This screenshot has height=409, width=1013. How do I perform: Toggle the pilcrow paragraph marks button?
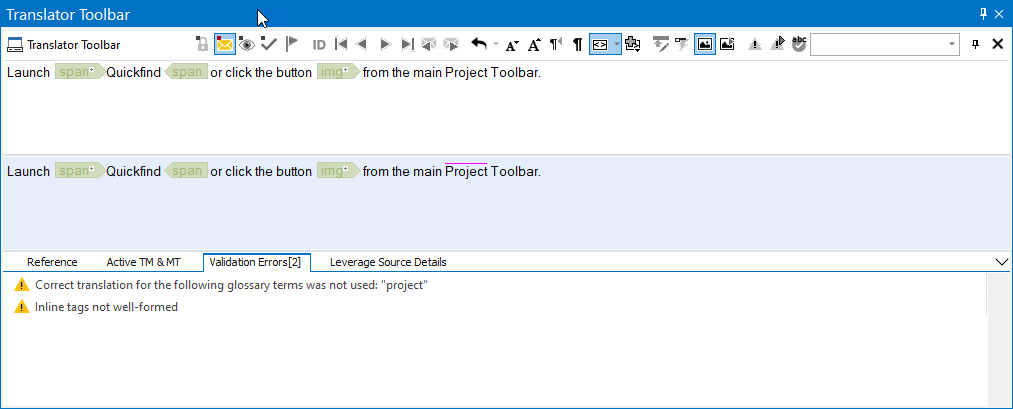[x=578, y=44]
